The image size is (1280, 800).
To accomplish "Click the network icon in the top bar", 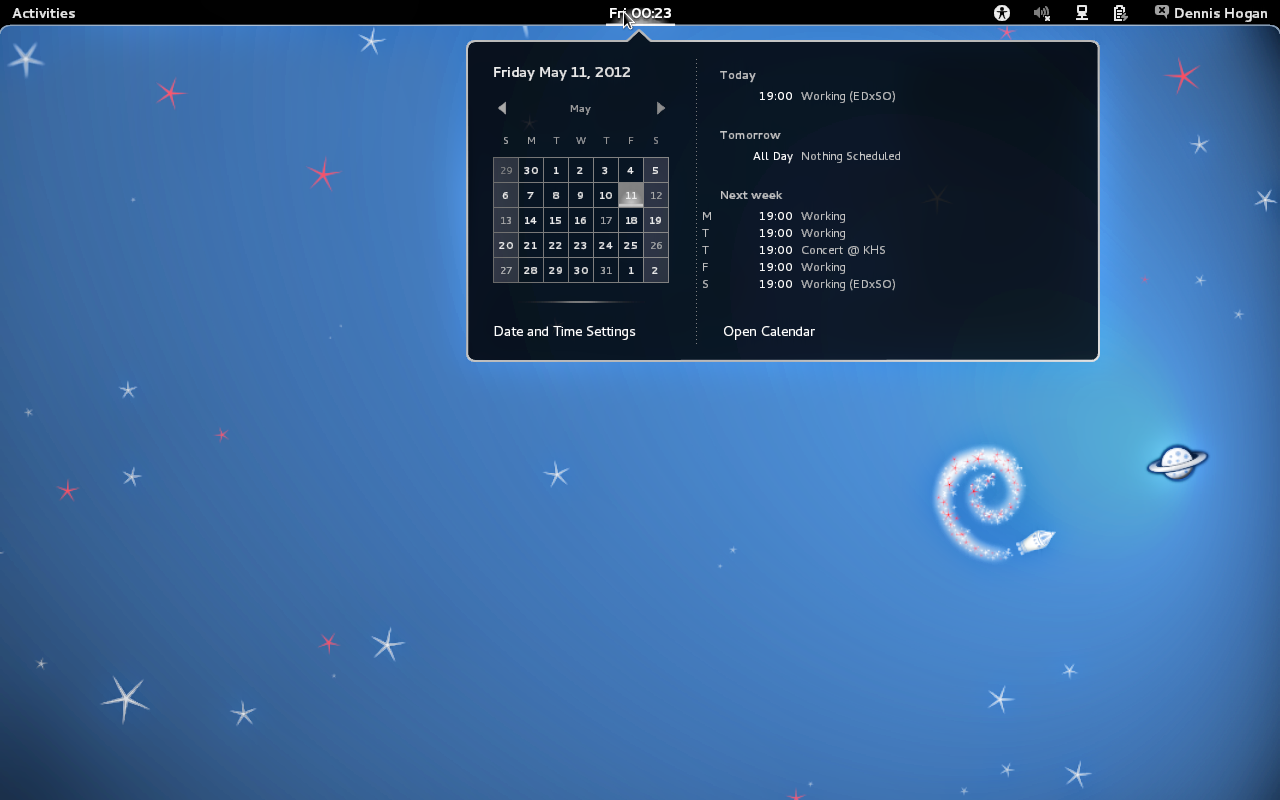I will click(1081, 13).
